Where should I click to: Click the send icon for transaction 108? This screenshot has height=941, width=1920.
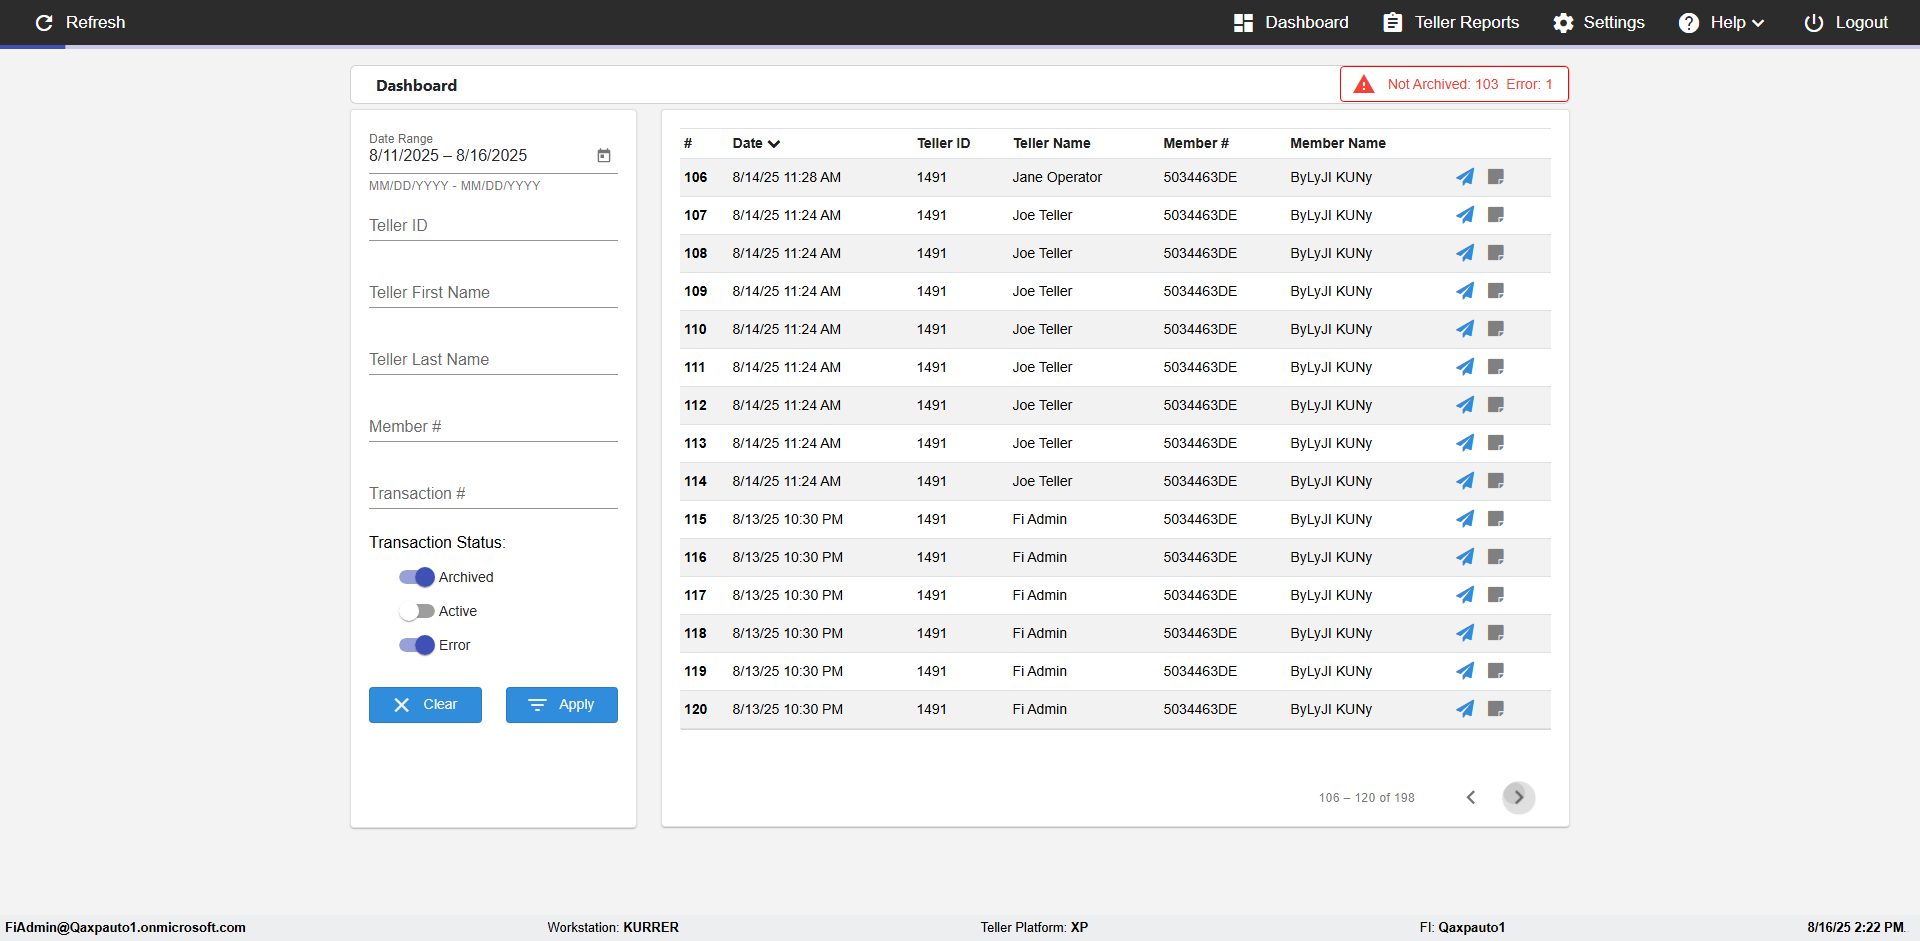point(1465,253)
